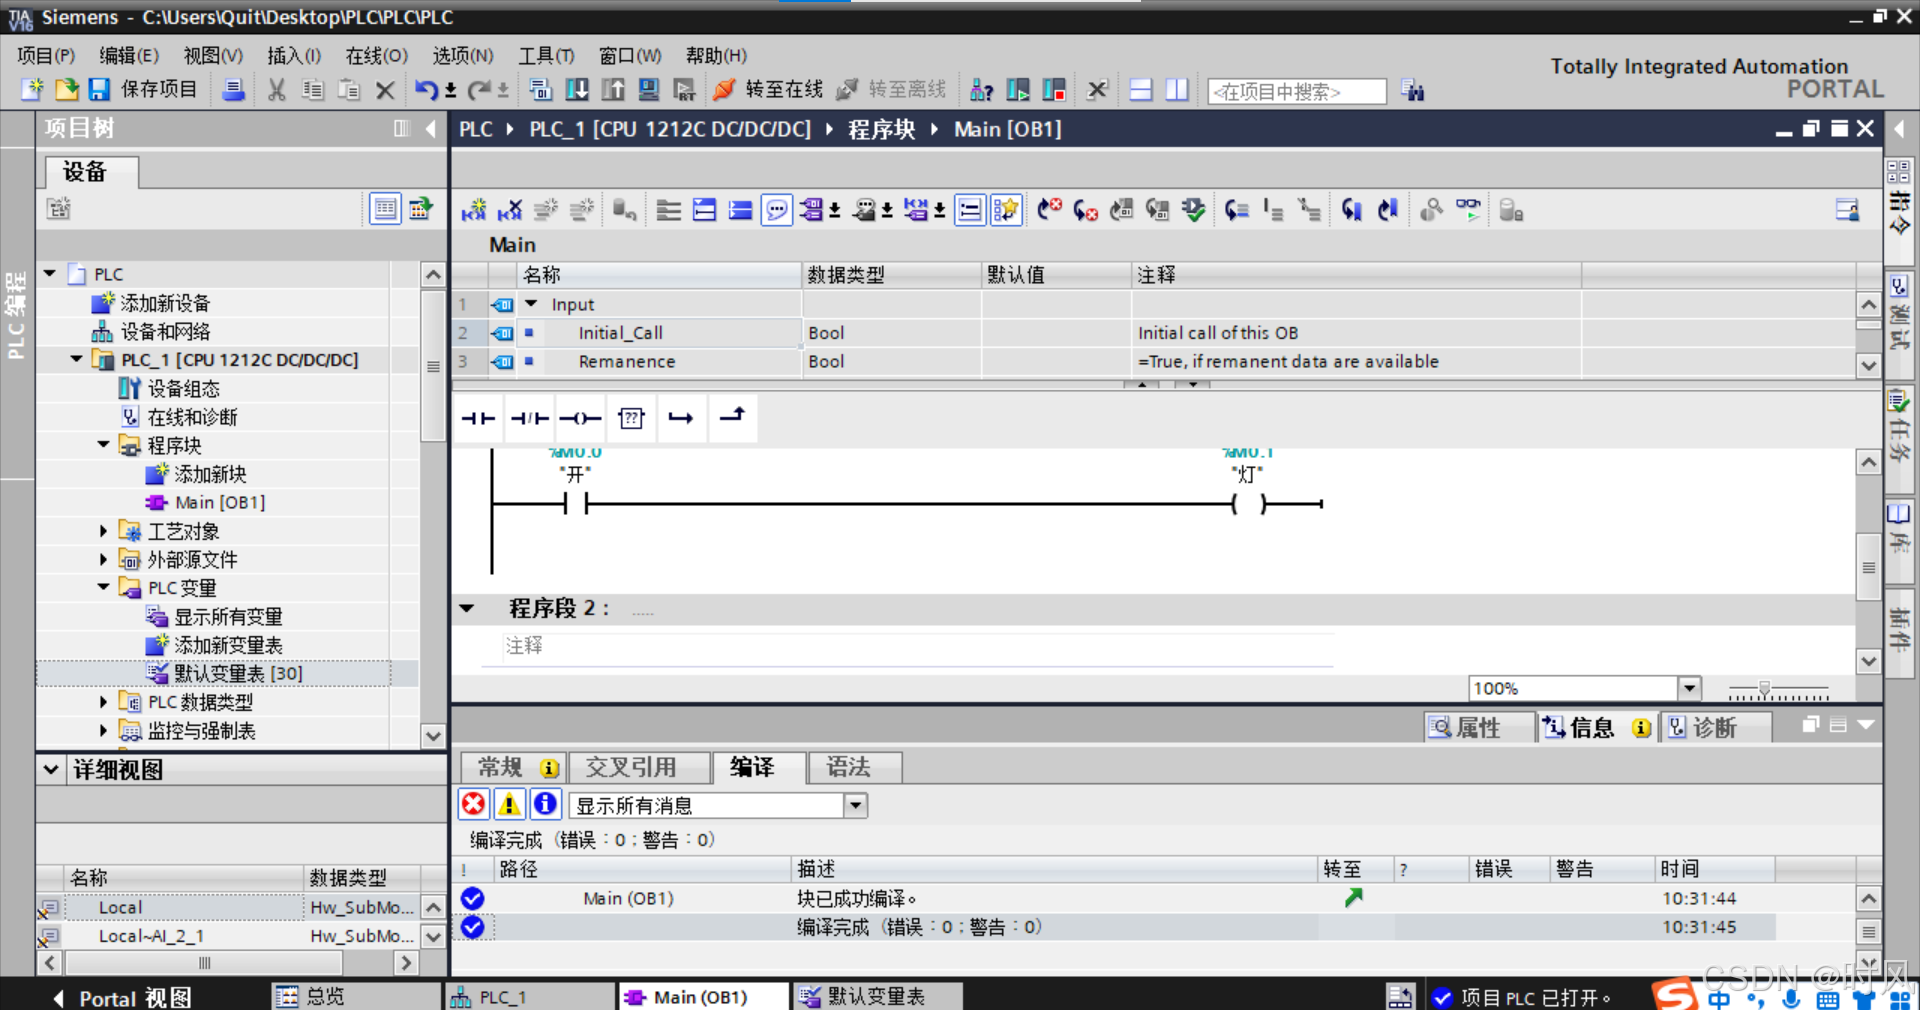
Task: Download to device icon in main toolbar
Action: coord(577,90)
